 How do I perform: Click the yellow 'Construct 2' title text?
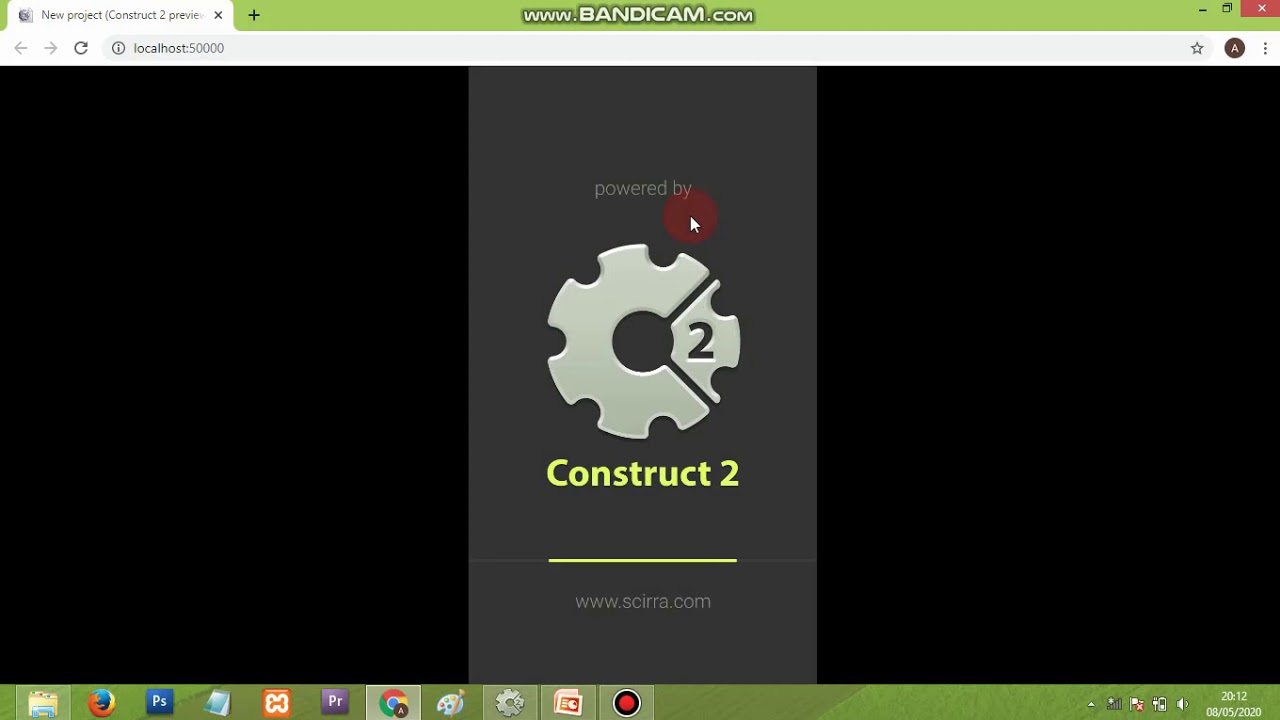pyautogui.click(x=643, y=473)
